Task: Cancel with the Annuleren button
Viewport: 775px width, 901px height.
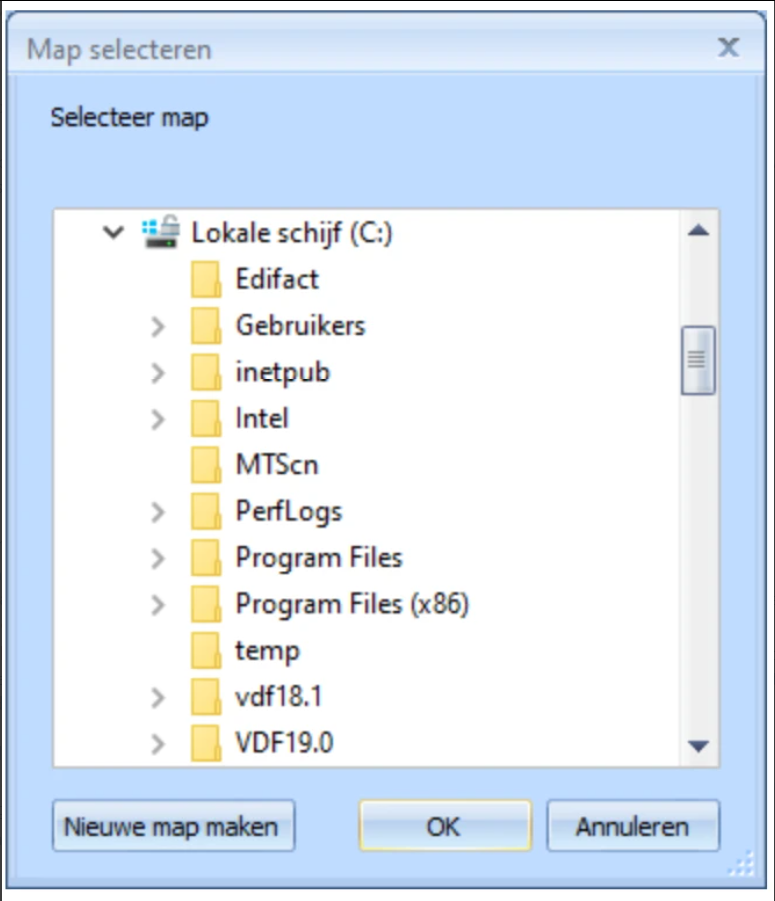Action: tap(632, 827)
